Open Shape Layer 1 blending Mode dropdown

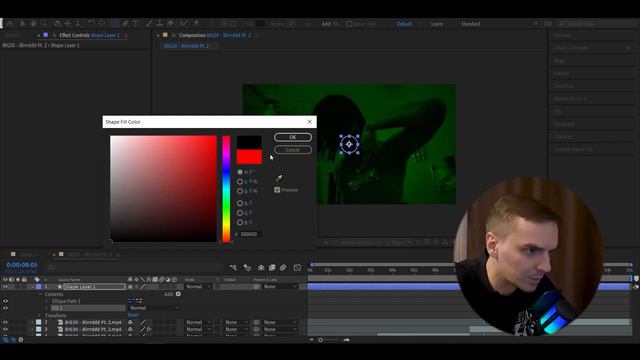(x=198, y=287)
